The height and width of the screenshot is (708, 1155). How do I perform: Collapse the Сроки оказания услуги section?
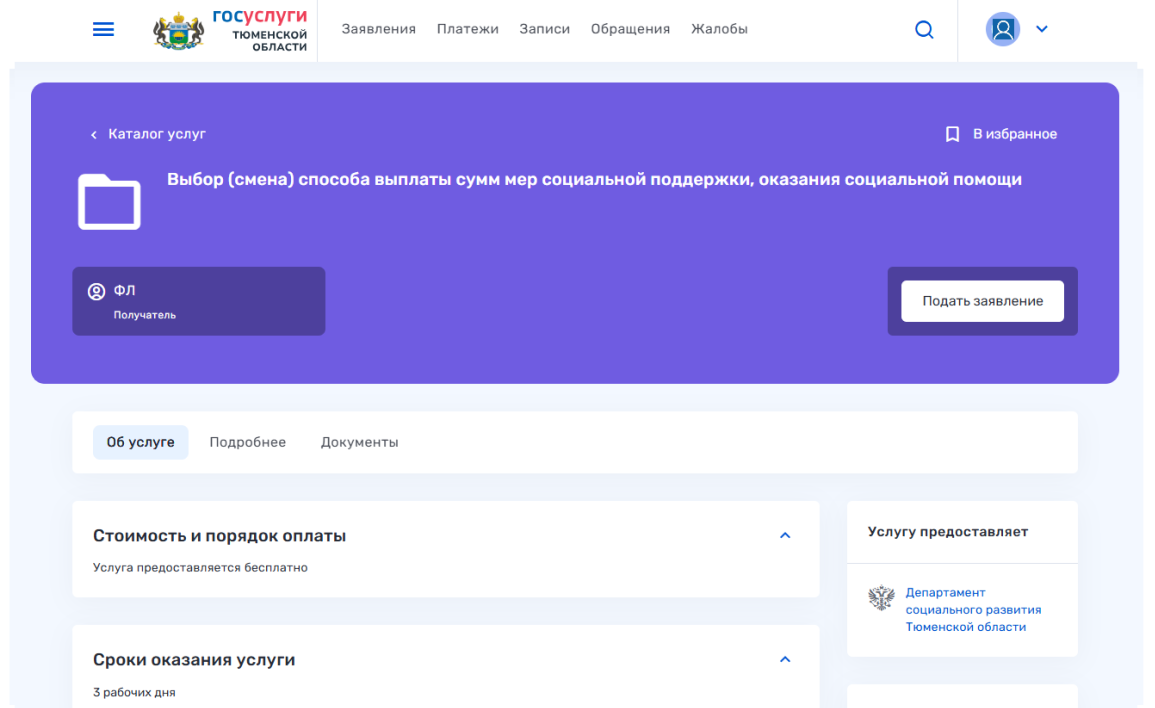pyautogui.click(x=785, y=660)
